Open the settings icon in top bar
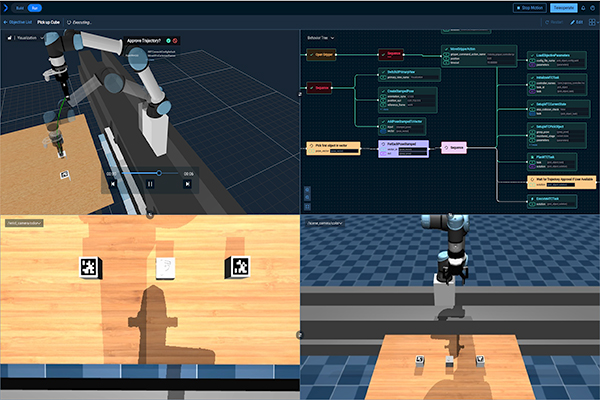600x400 pixels. 592,8
